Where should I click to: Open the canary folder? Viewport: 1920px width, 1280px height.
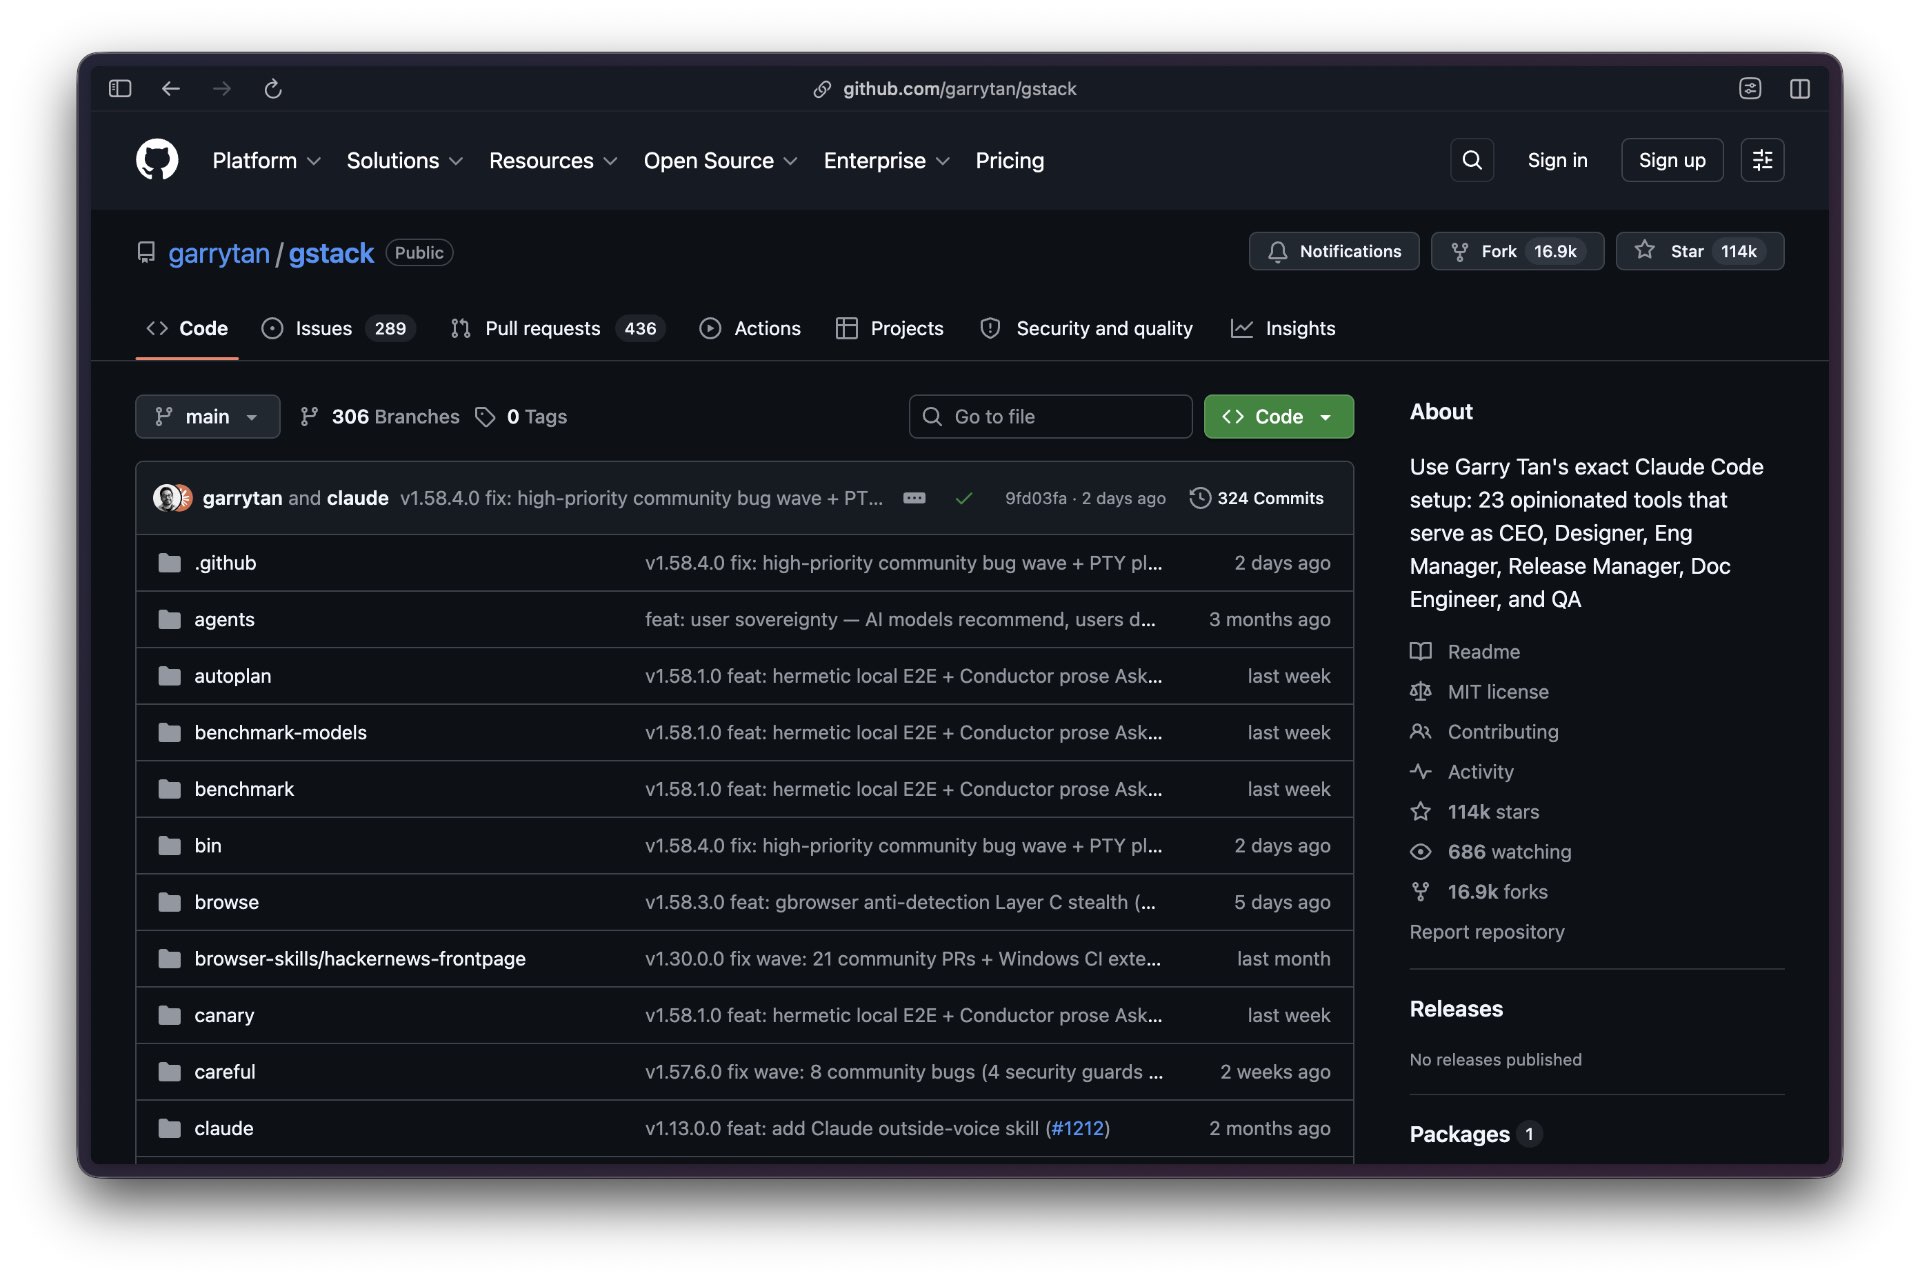point(224,1016)
